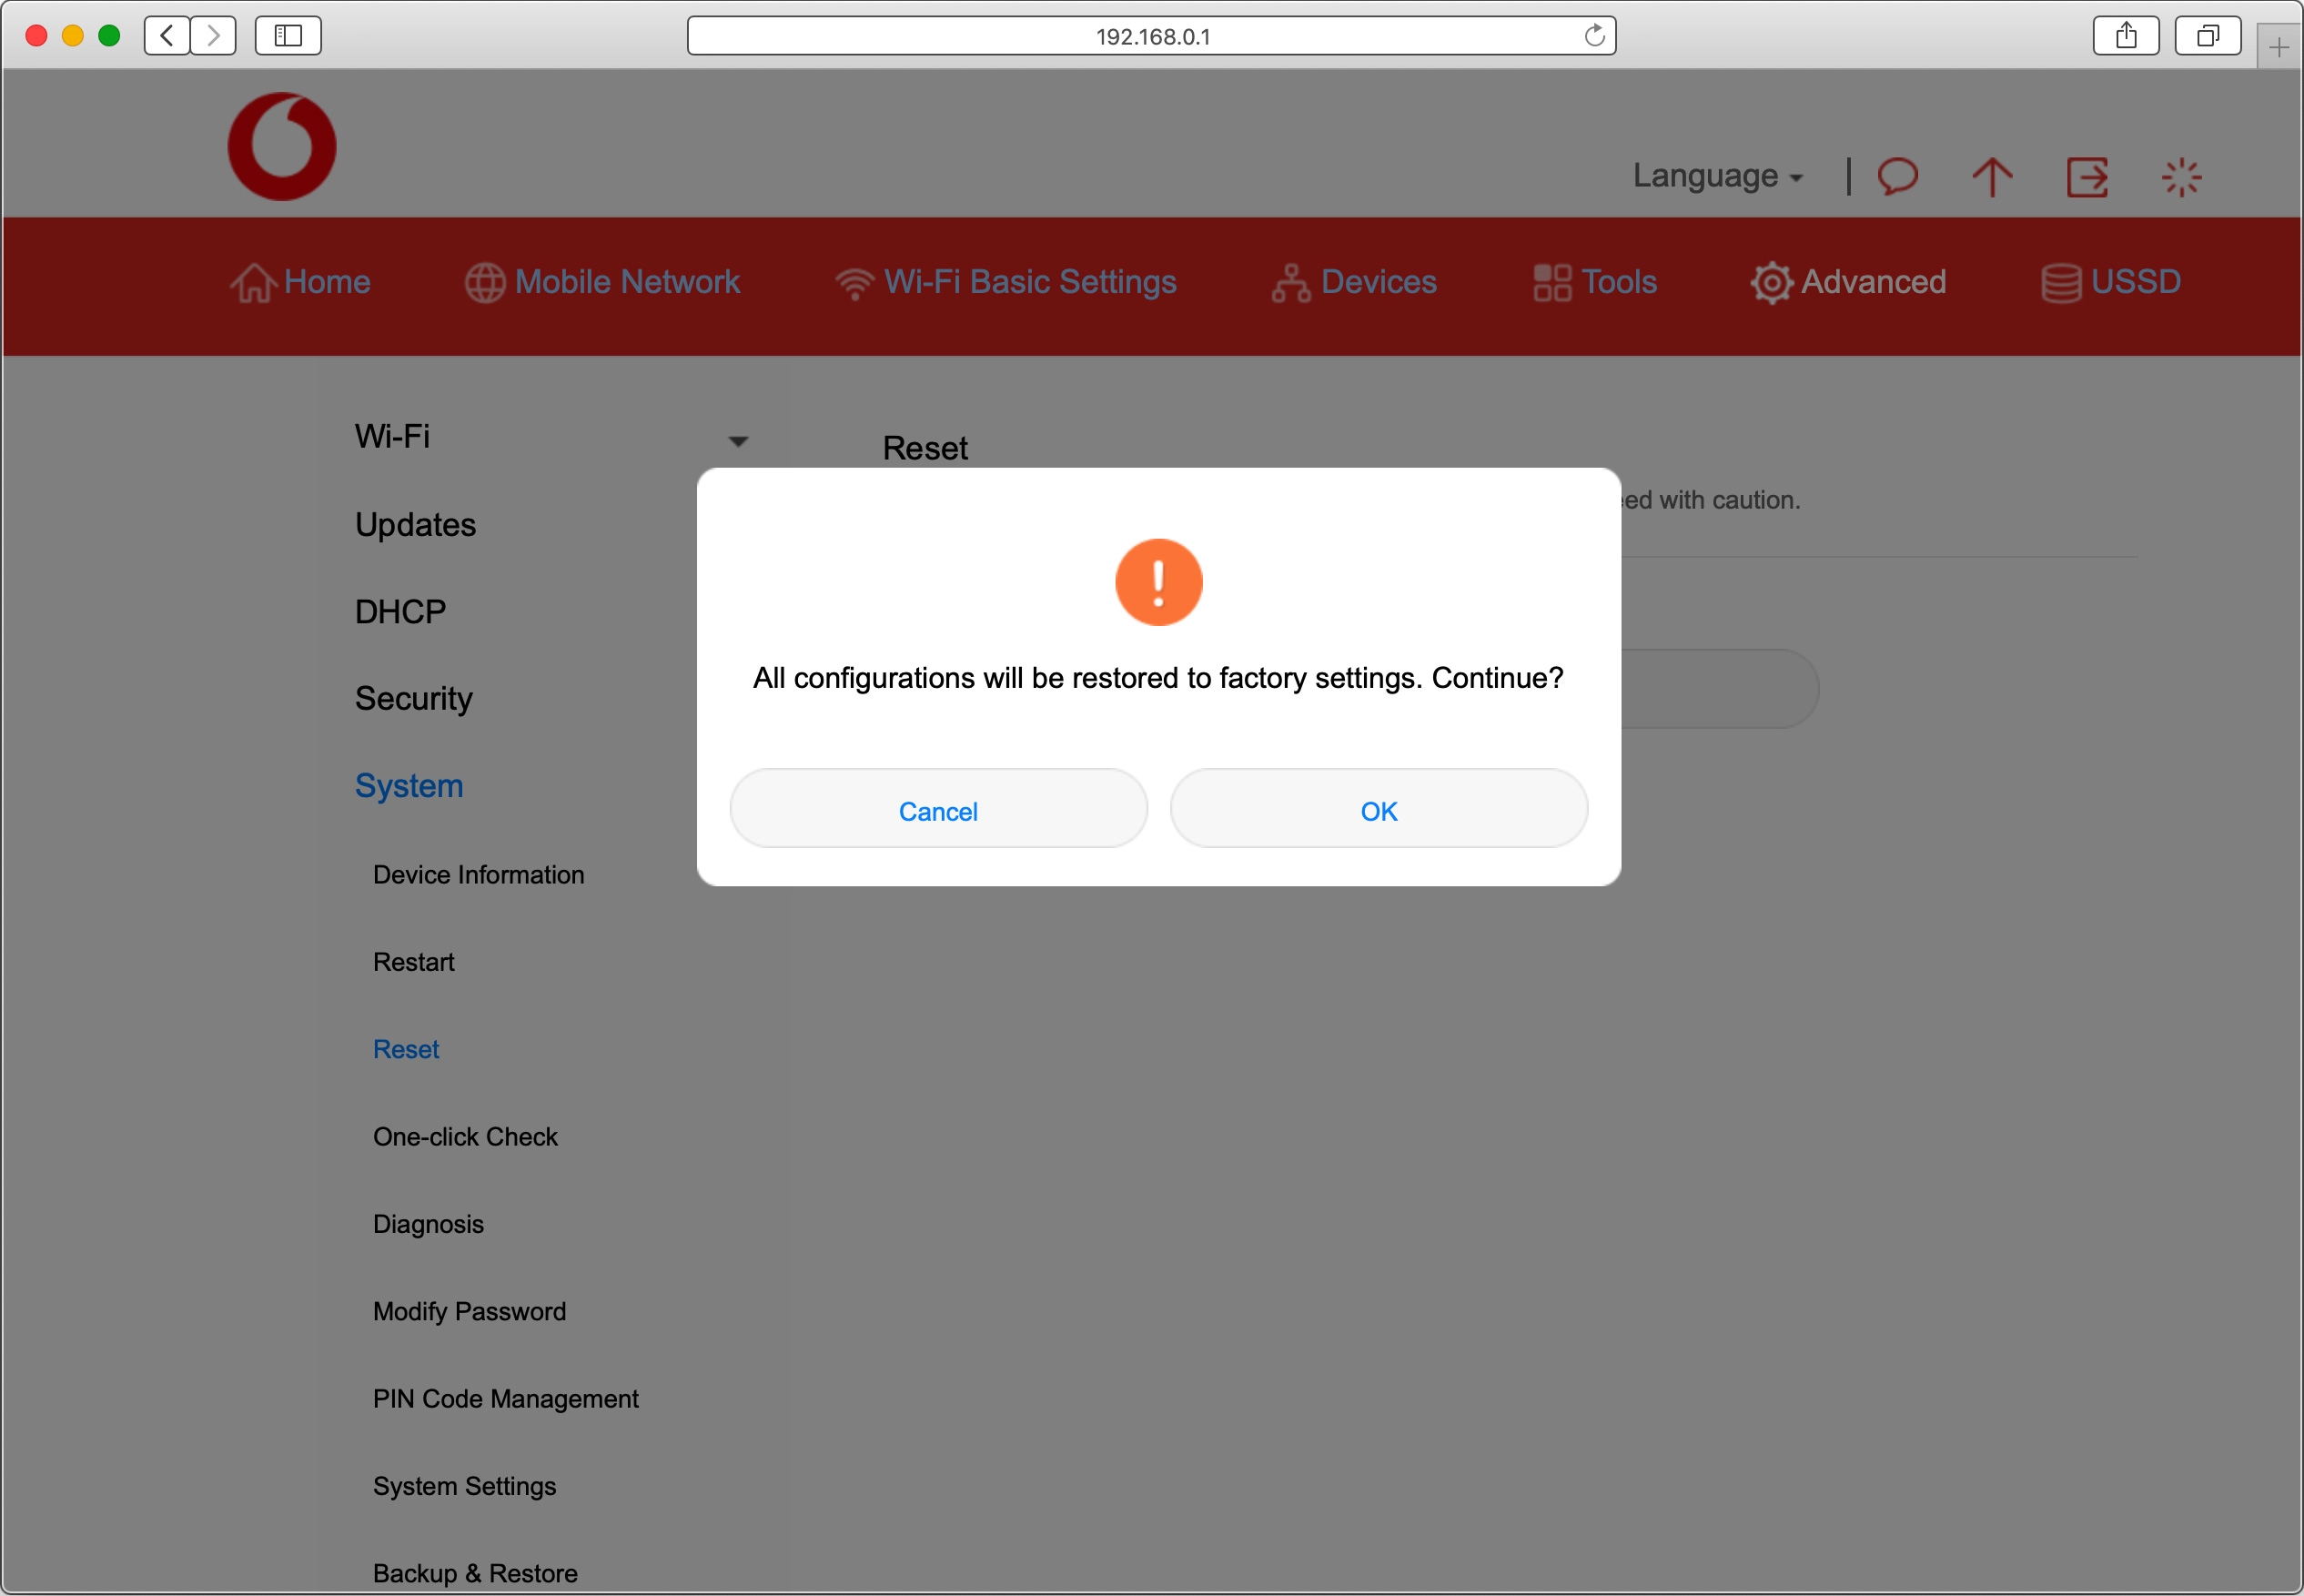Go forward with browser forward arrow

click(x=213, y=36)
